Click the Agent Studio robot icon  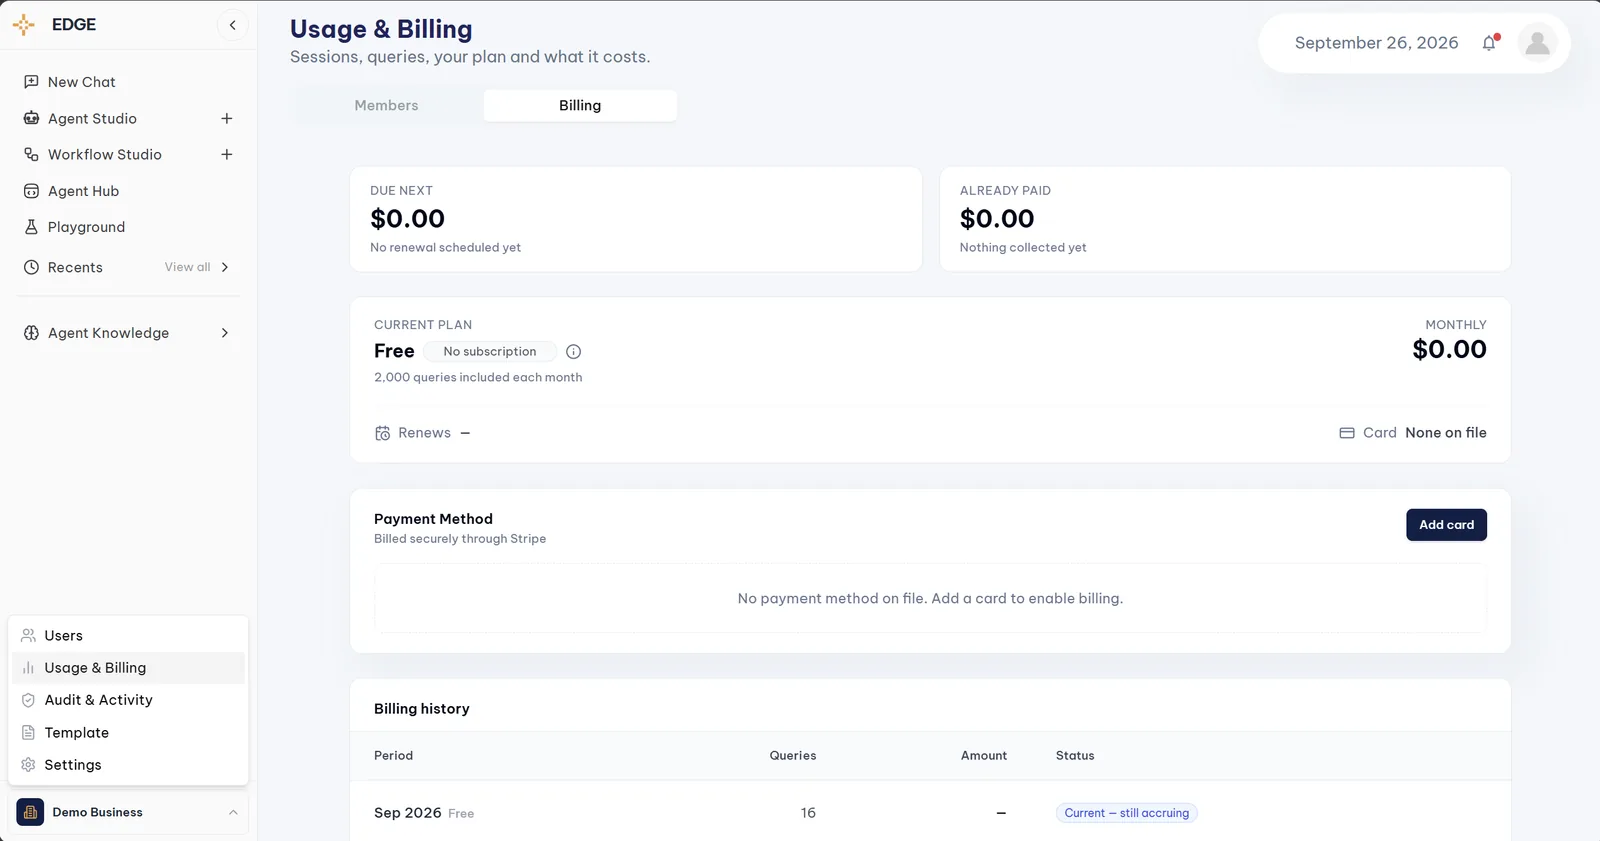point(31,118)
